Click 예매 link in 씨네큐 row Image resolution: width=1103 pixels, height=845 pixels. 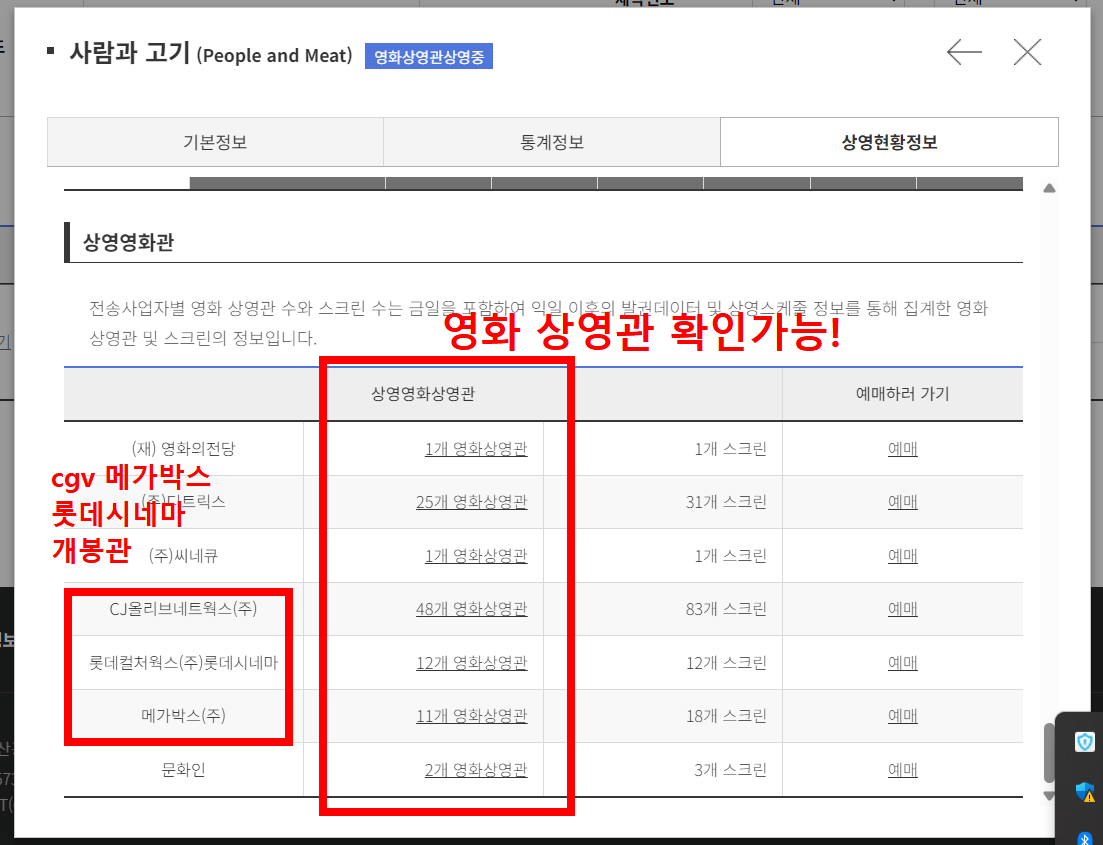pyautogui.click(x=903, y=556)
